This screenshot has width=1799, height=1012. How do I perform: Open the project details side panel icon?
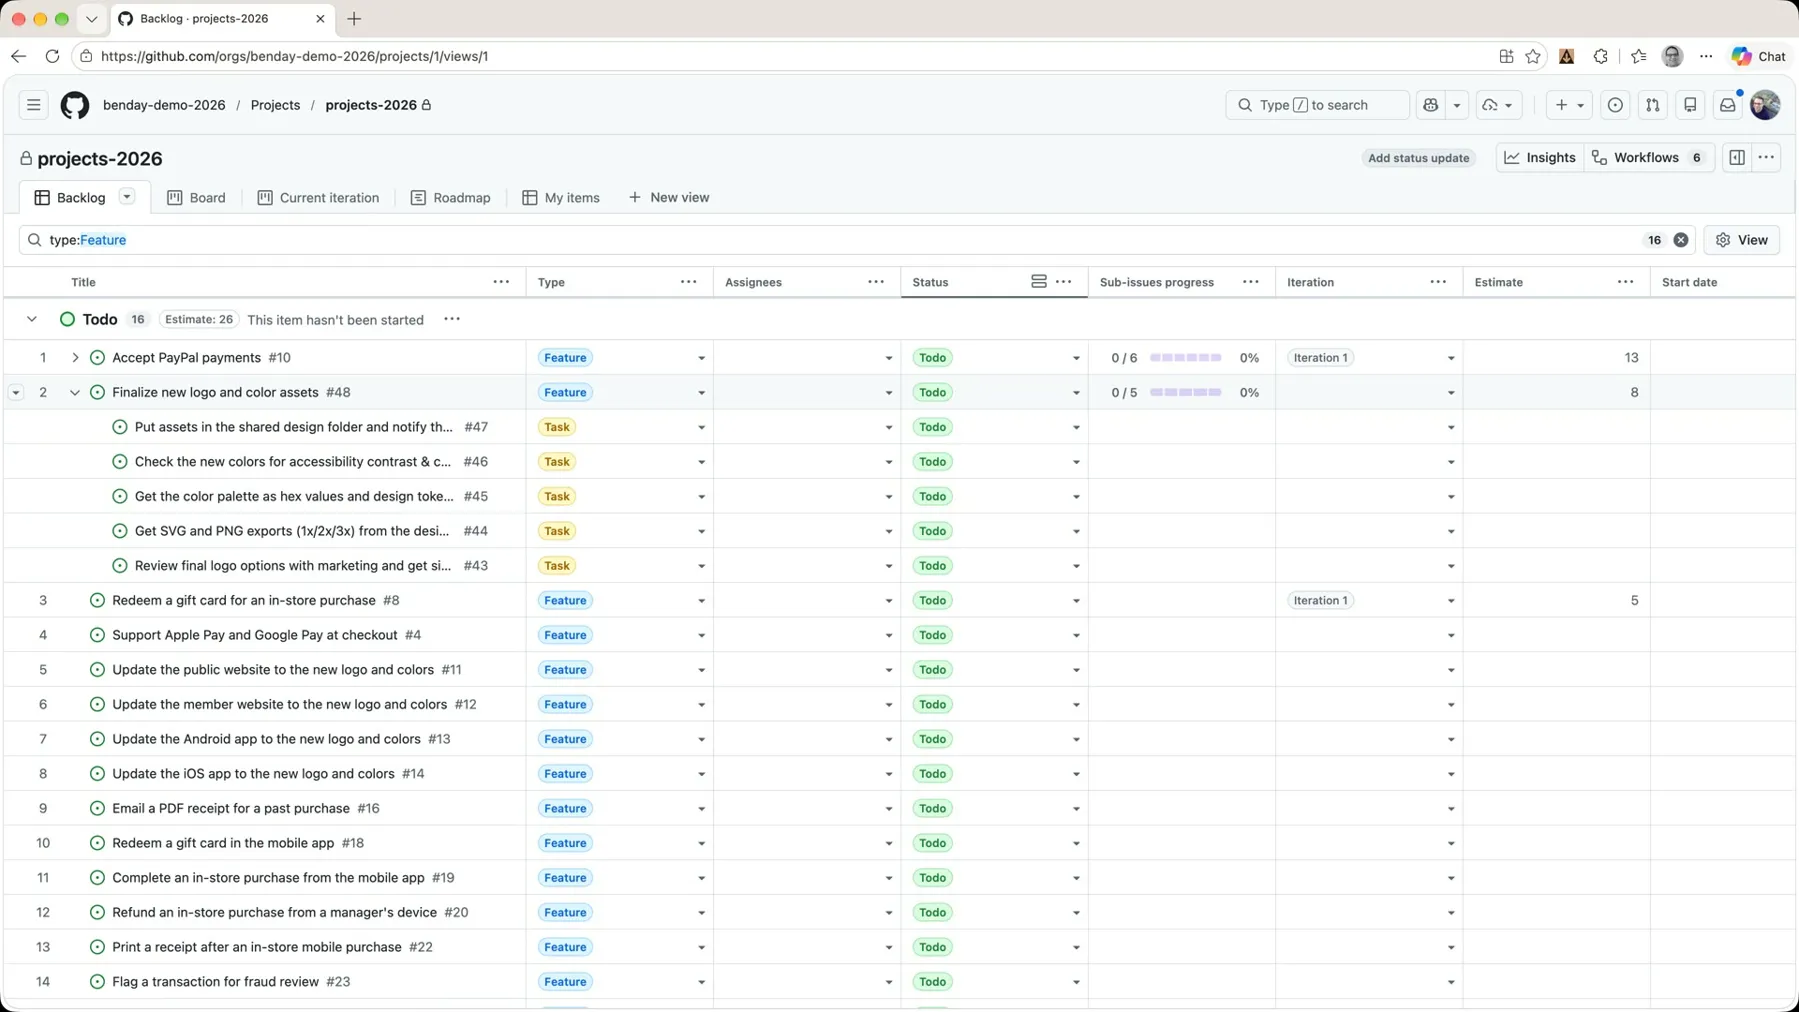[x=1737, y=158]
